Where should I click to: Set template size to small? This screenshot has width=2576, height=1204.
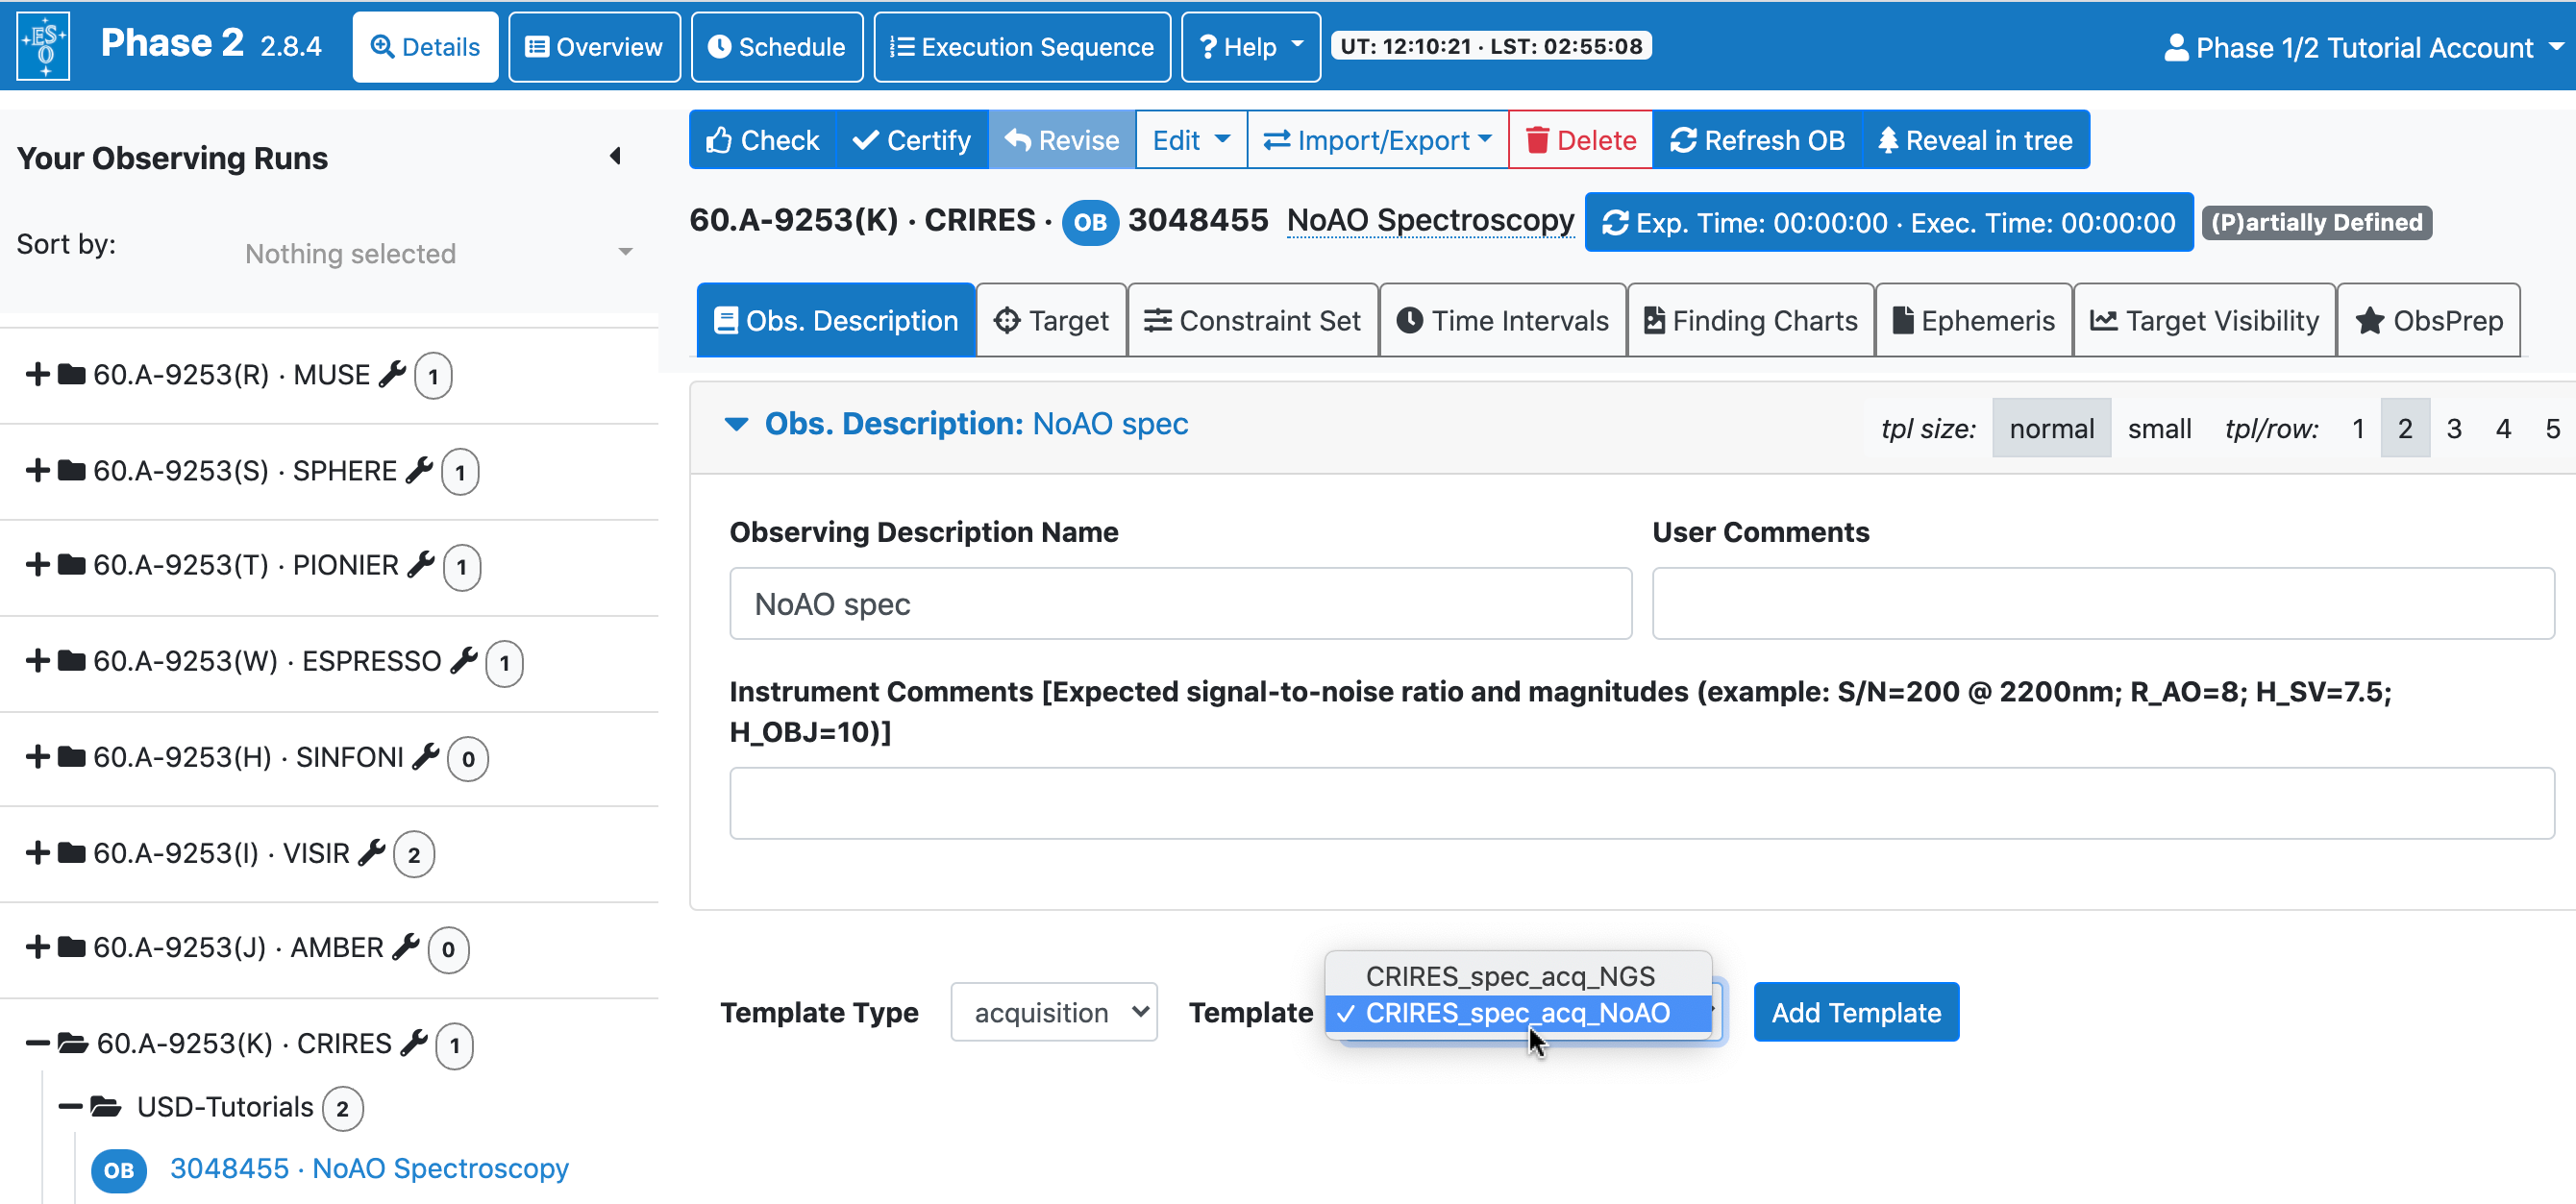coord(2158,428)
